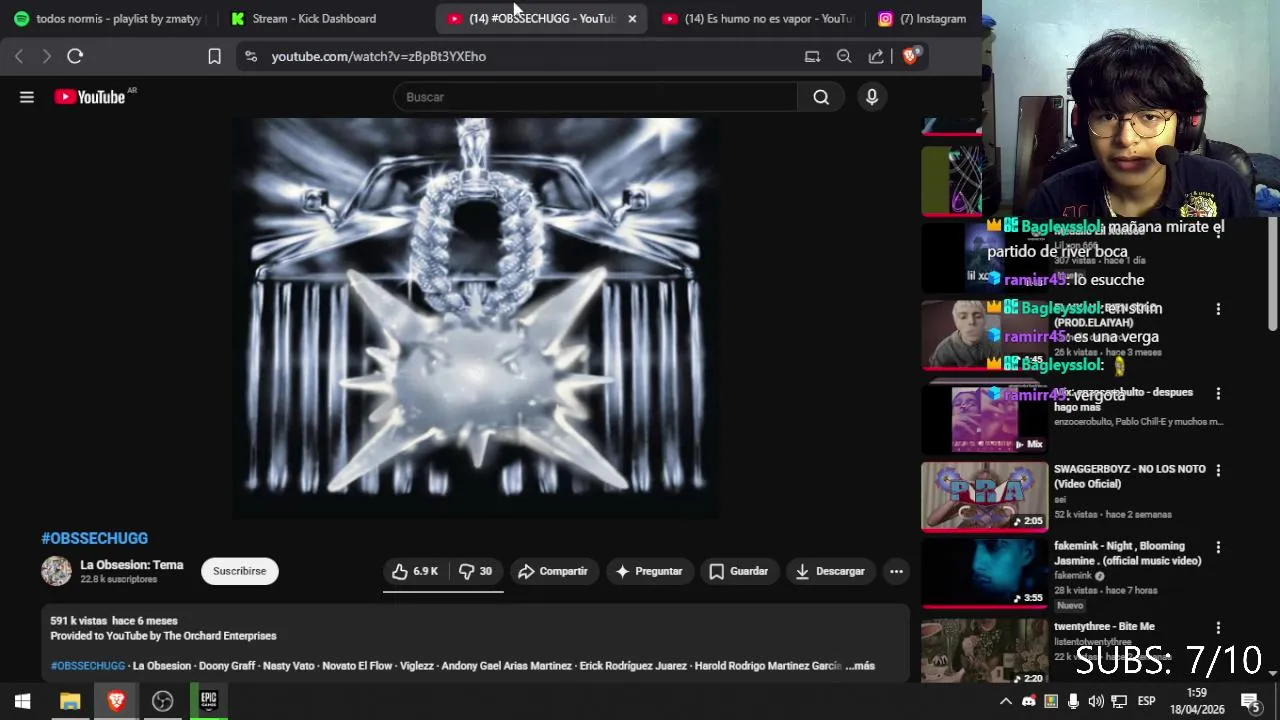1280x720 pixels.
Task: Click the search magnifier button
Action: coord(821,97)
